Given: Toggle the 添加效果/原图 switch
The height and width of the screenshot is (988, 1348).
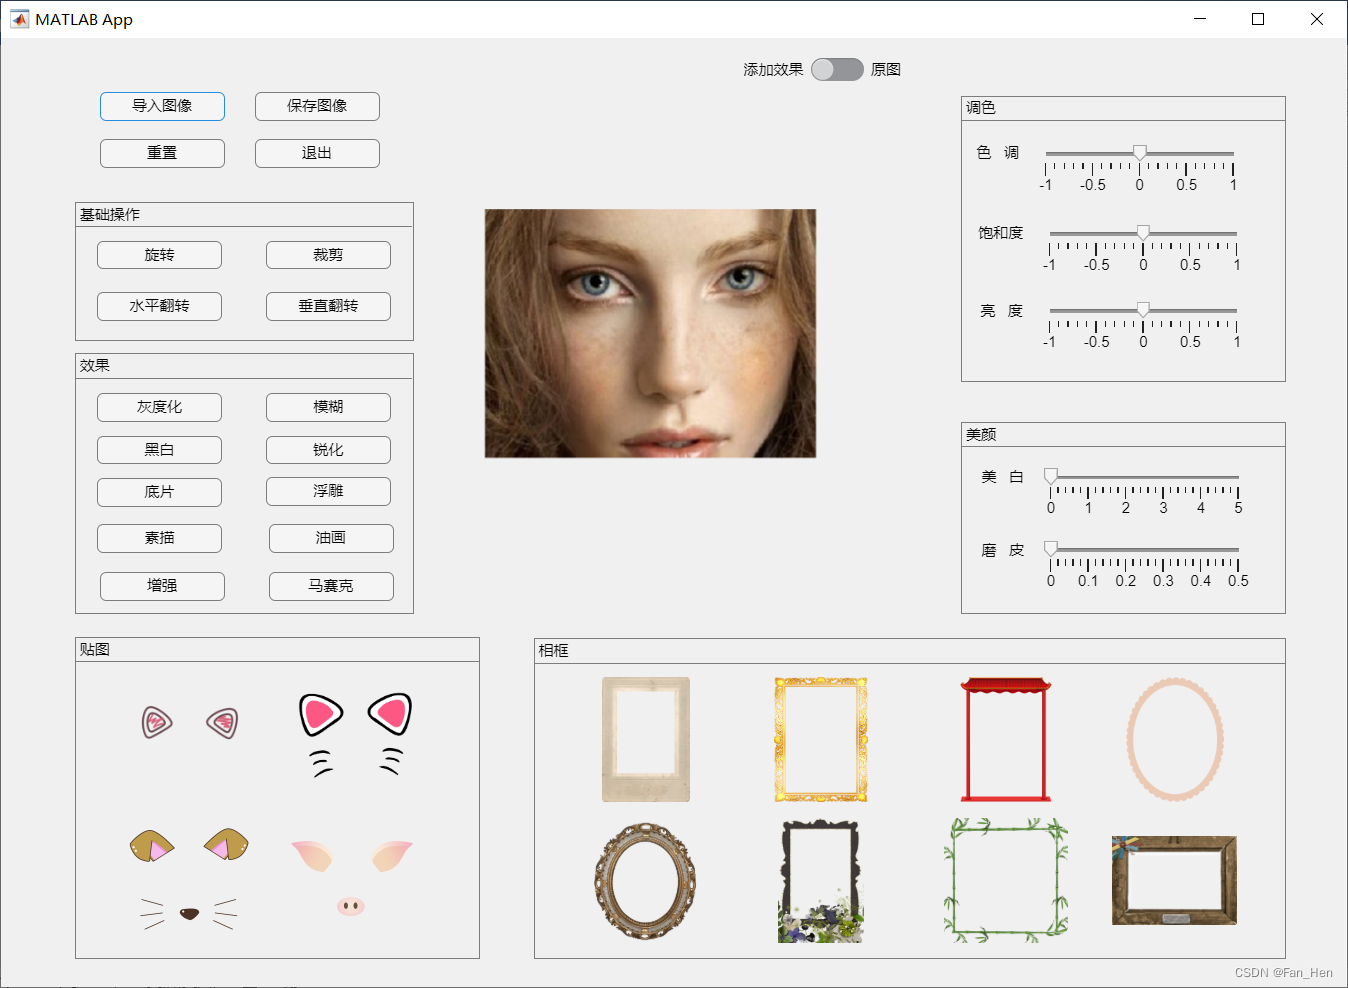Looking at the screenshot, I should (x=837, y=69).
